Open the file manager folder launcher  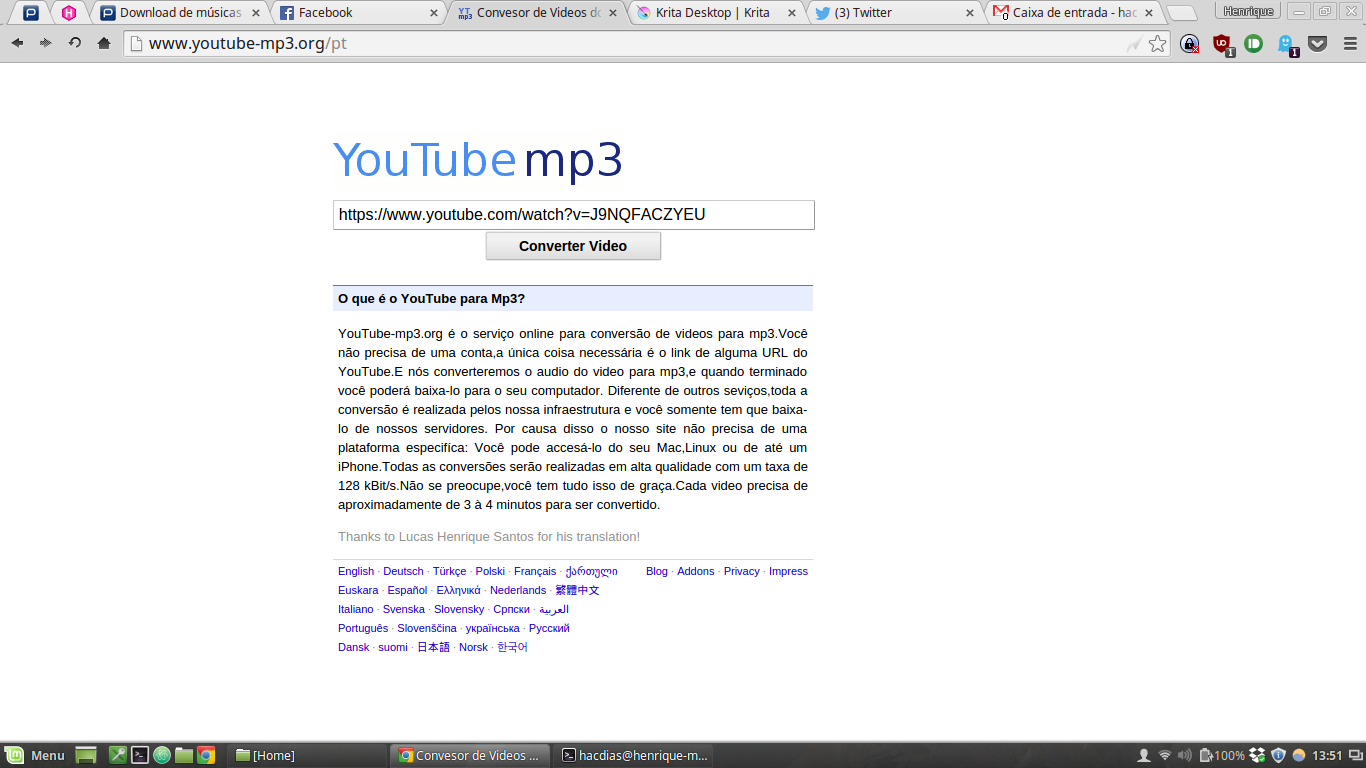pos(184,755)
